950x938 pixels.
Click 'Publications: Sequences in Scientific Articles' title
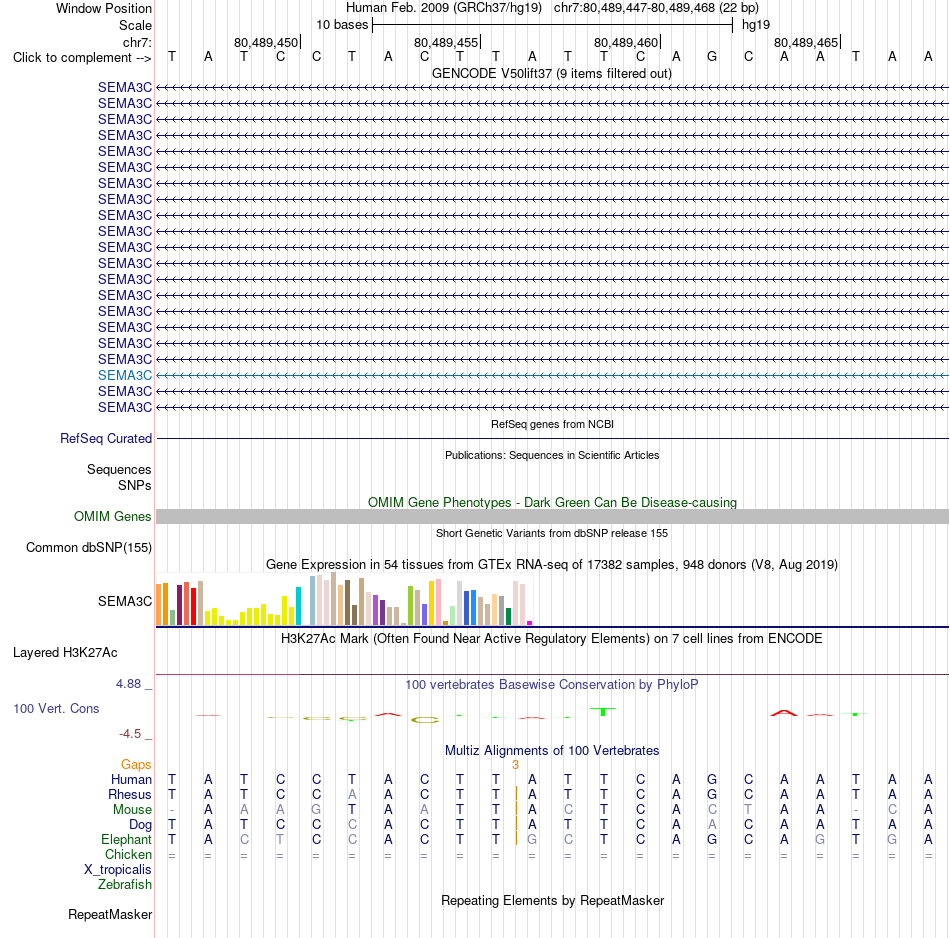point(552,456)
